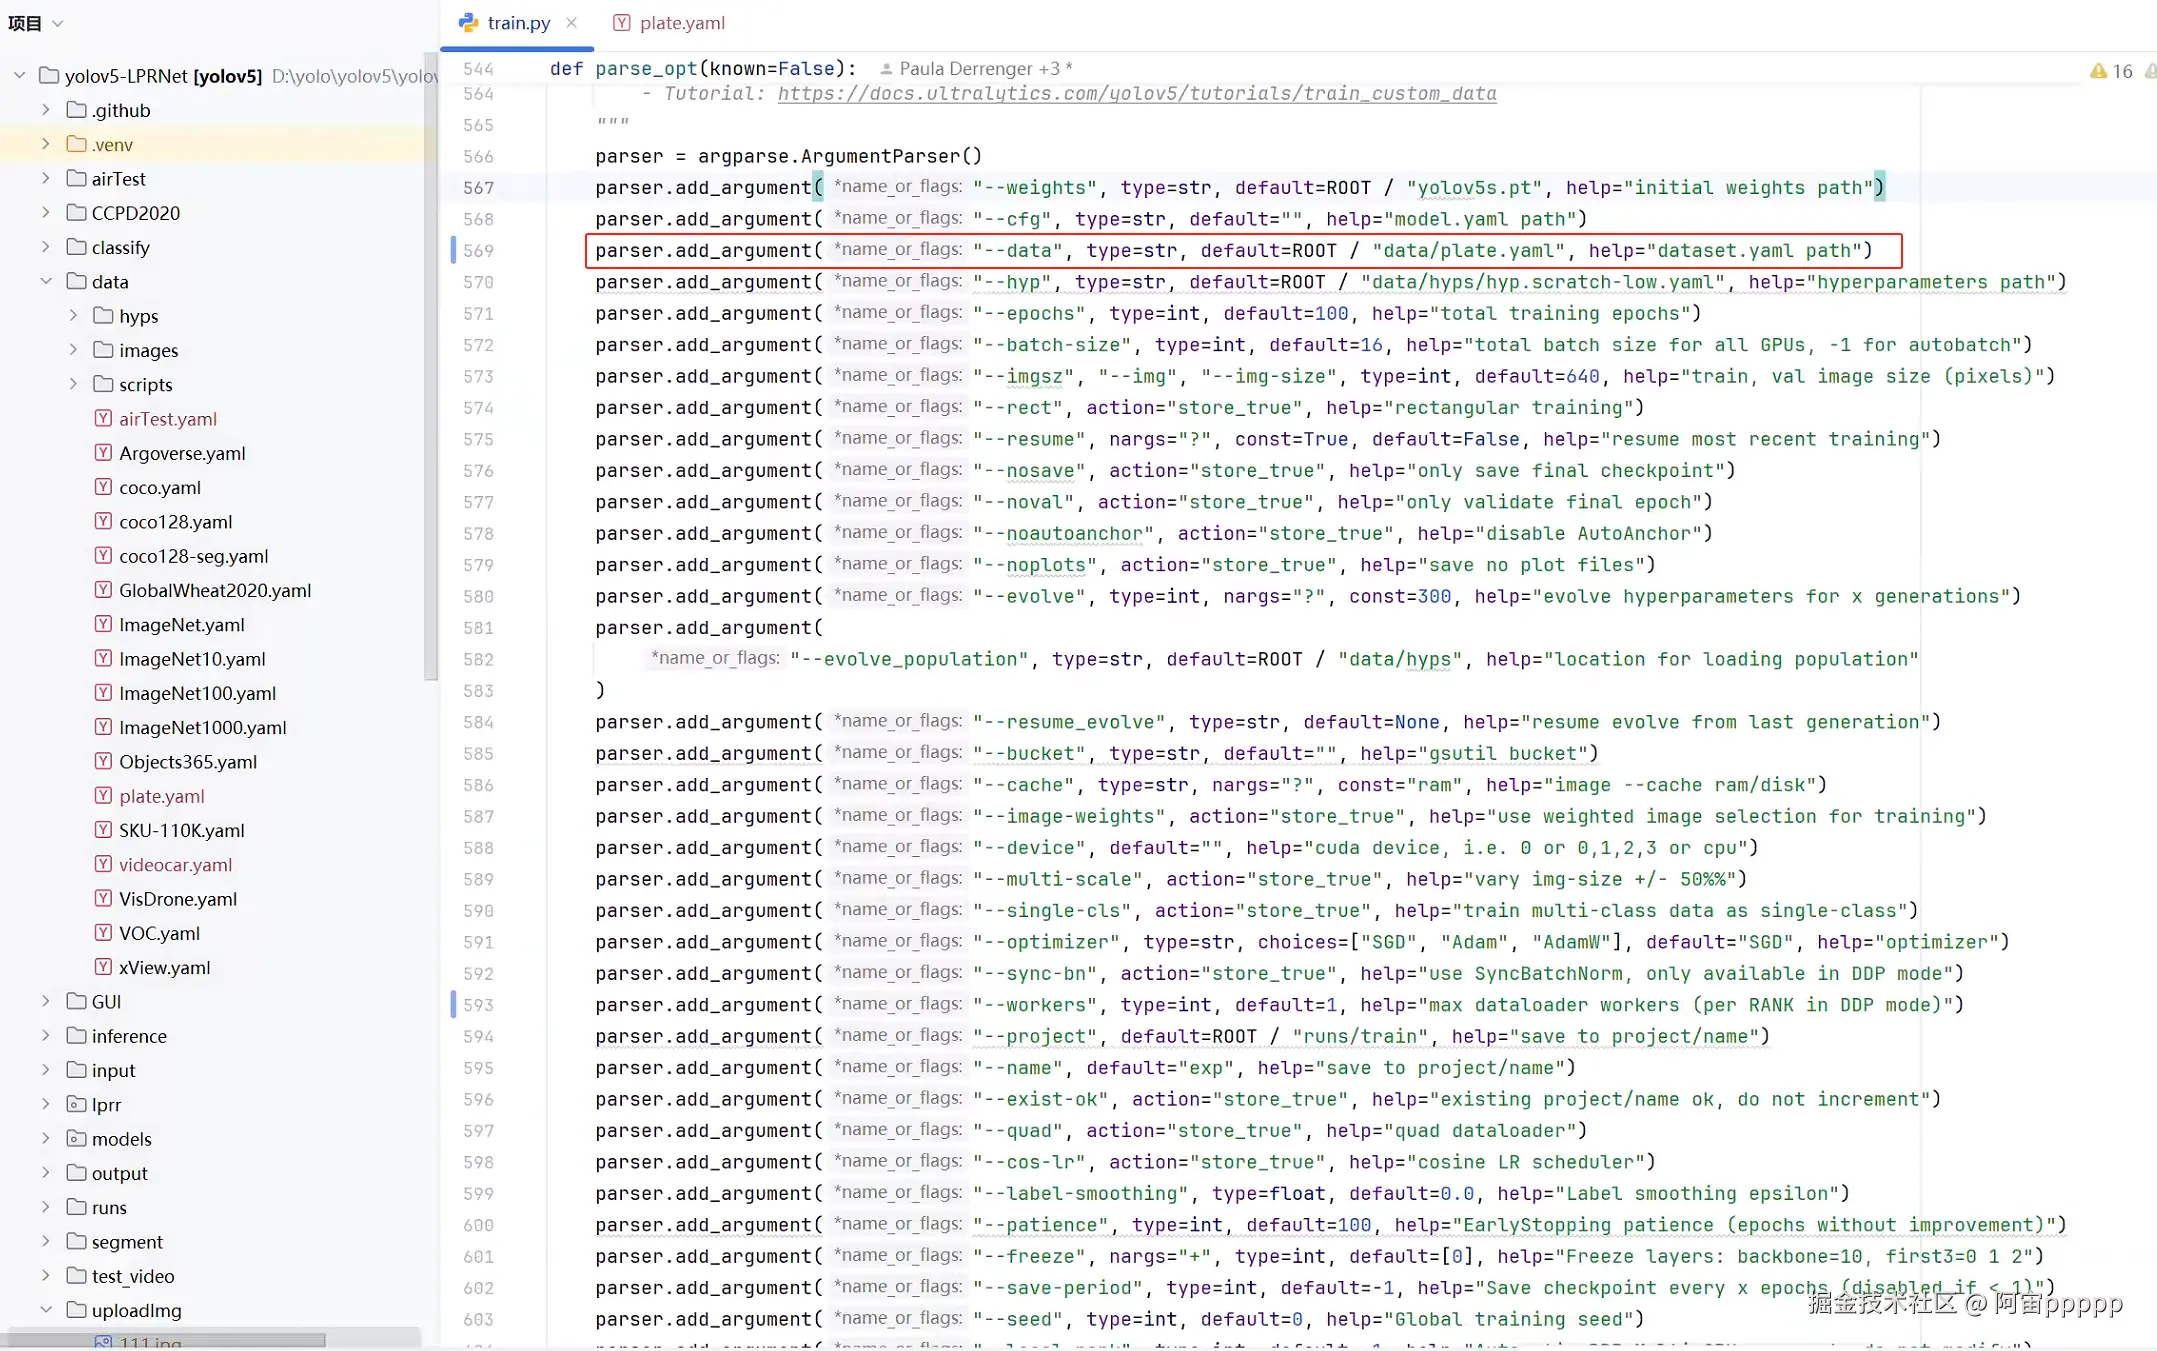Click the Python icon on train.py tab
The image size is (2157, 1351).
pyautogui.click(x=468, y=22)
